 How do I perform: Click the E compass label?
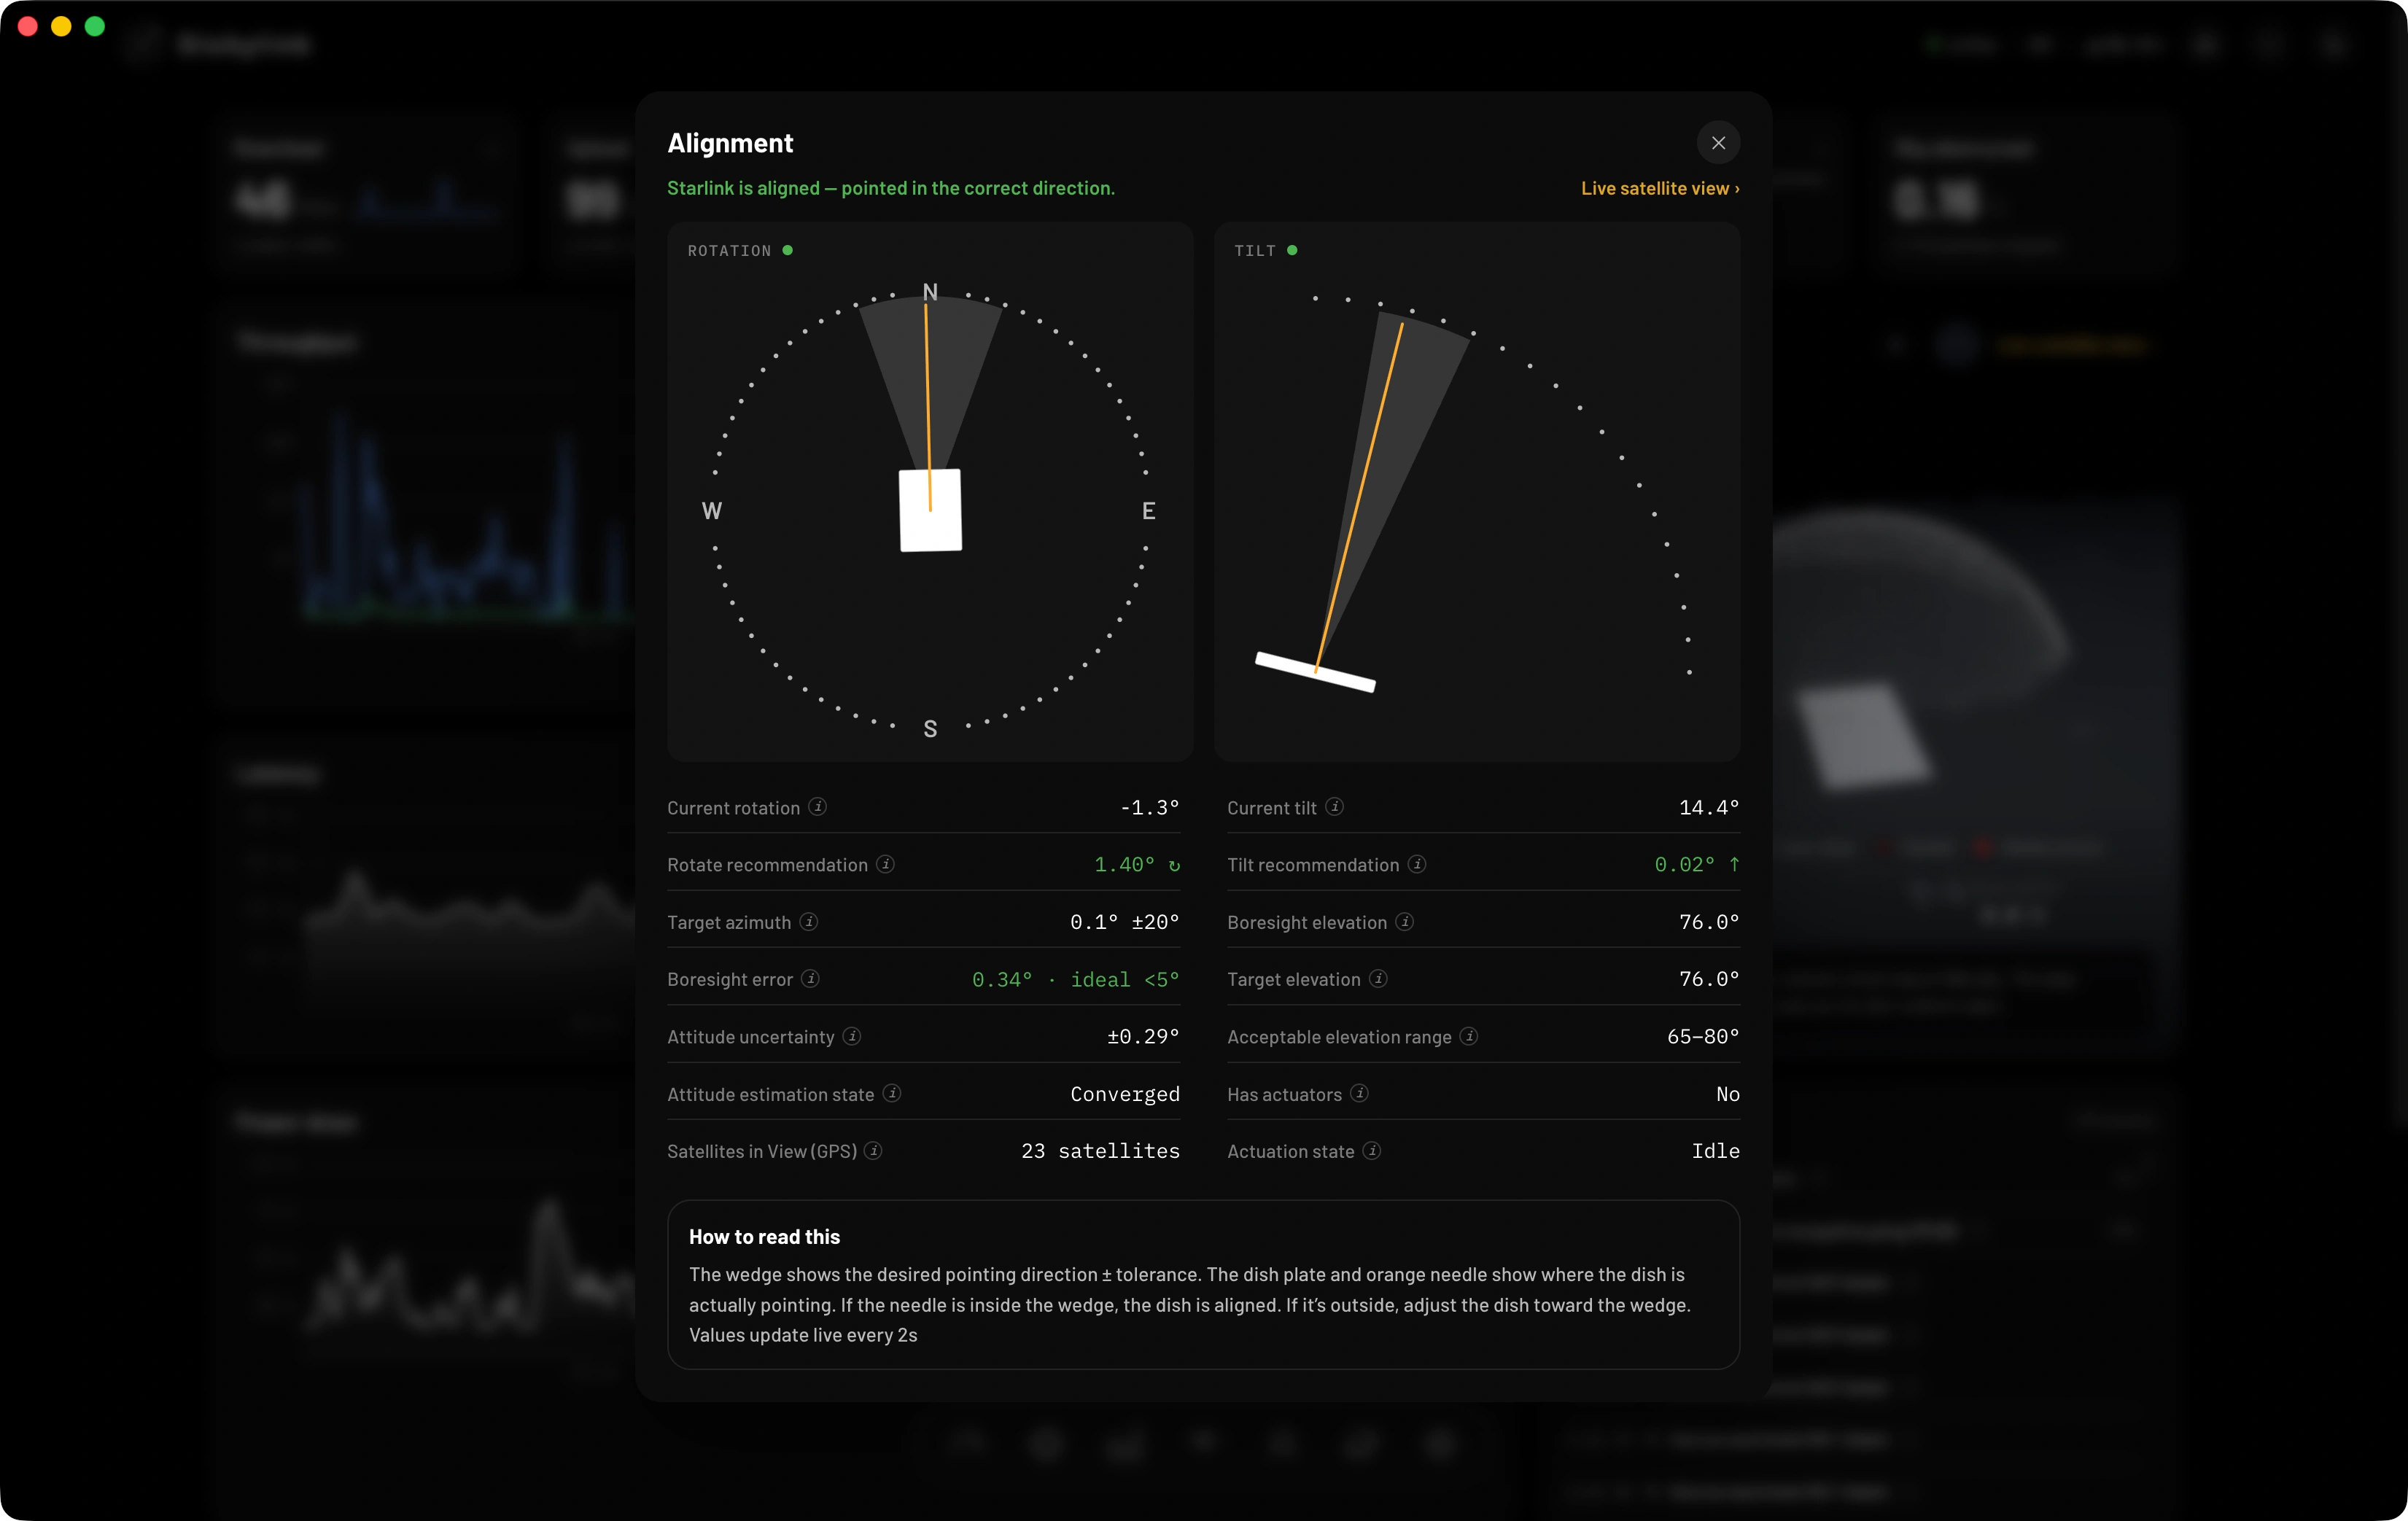point(1148,511)
